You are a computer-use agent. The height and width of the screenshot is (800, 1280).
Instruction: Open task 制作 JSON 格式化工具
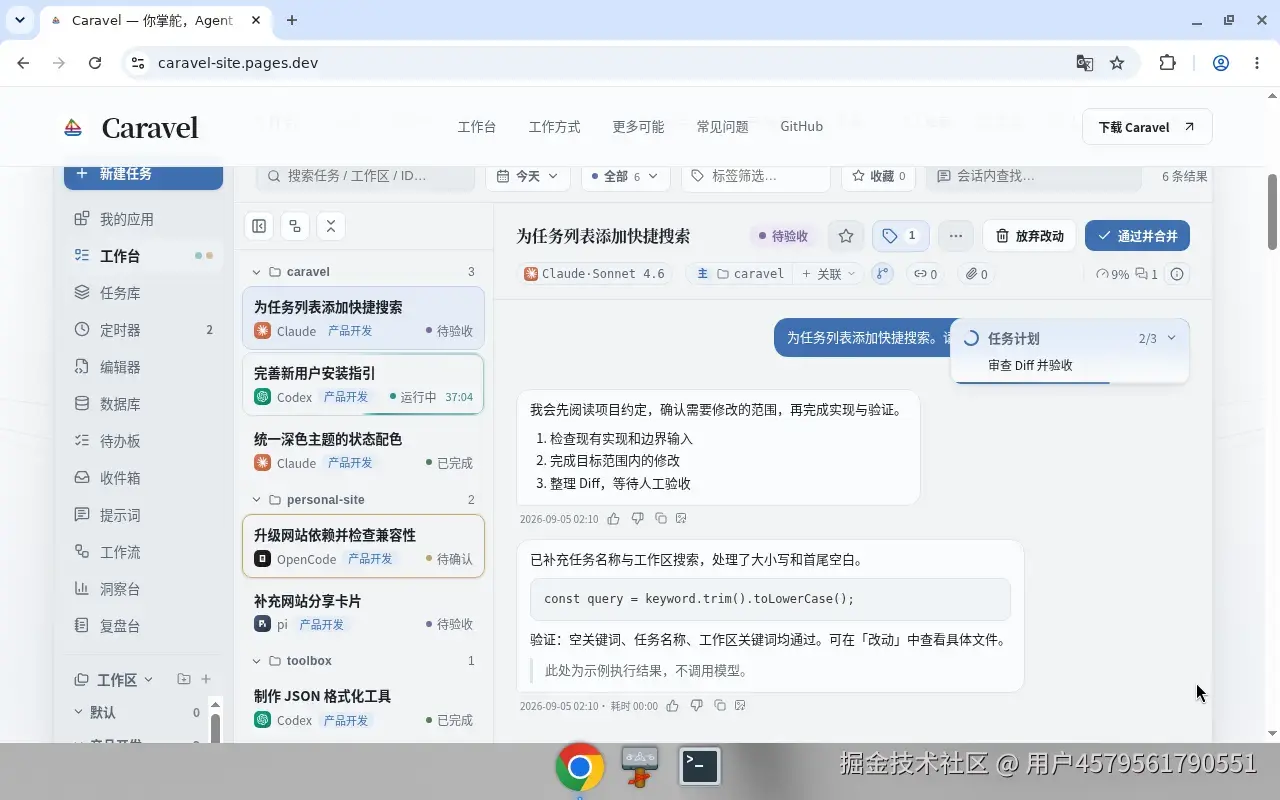point(363,707)
